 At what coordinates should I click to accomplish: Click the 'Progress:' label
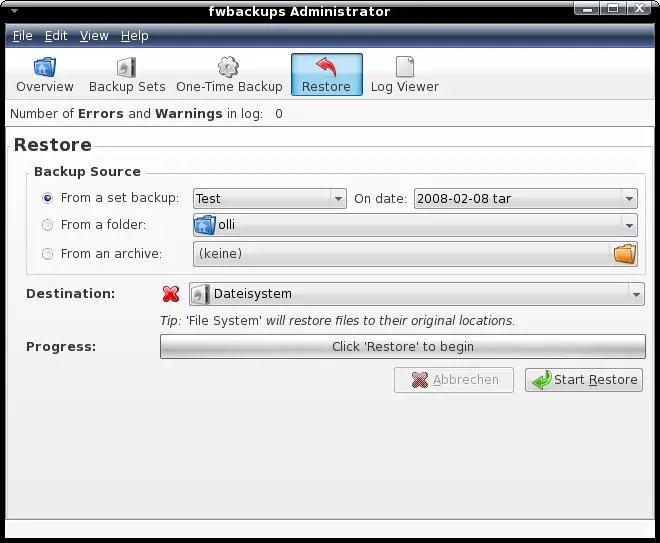(x=61, y=347)
